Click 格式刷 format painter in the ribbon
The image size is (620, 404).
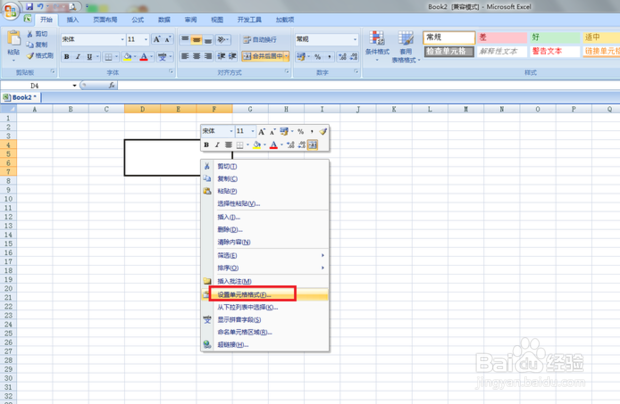click(40, 56)
